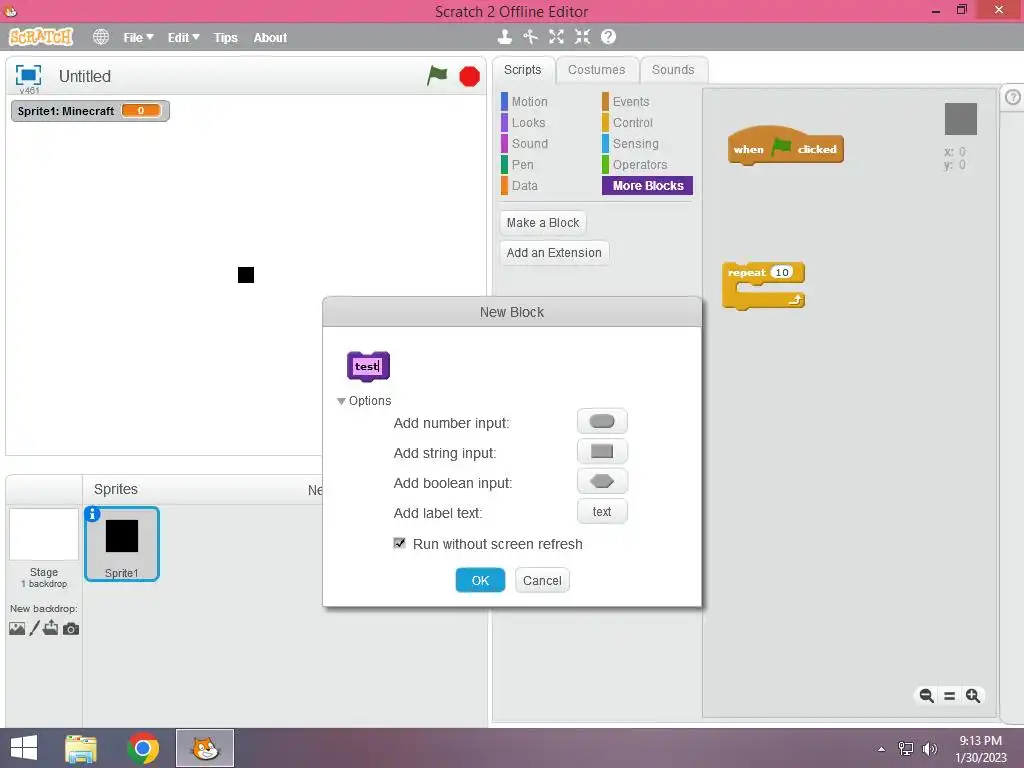
Task: Click Scratch cat taskbar icon
Action: pyautogui.click(x=204, y=748)
